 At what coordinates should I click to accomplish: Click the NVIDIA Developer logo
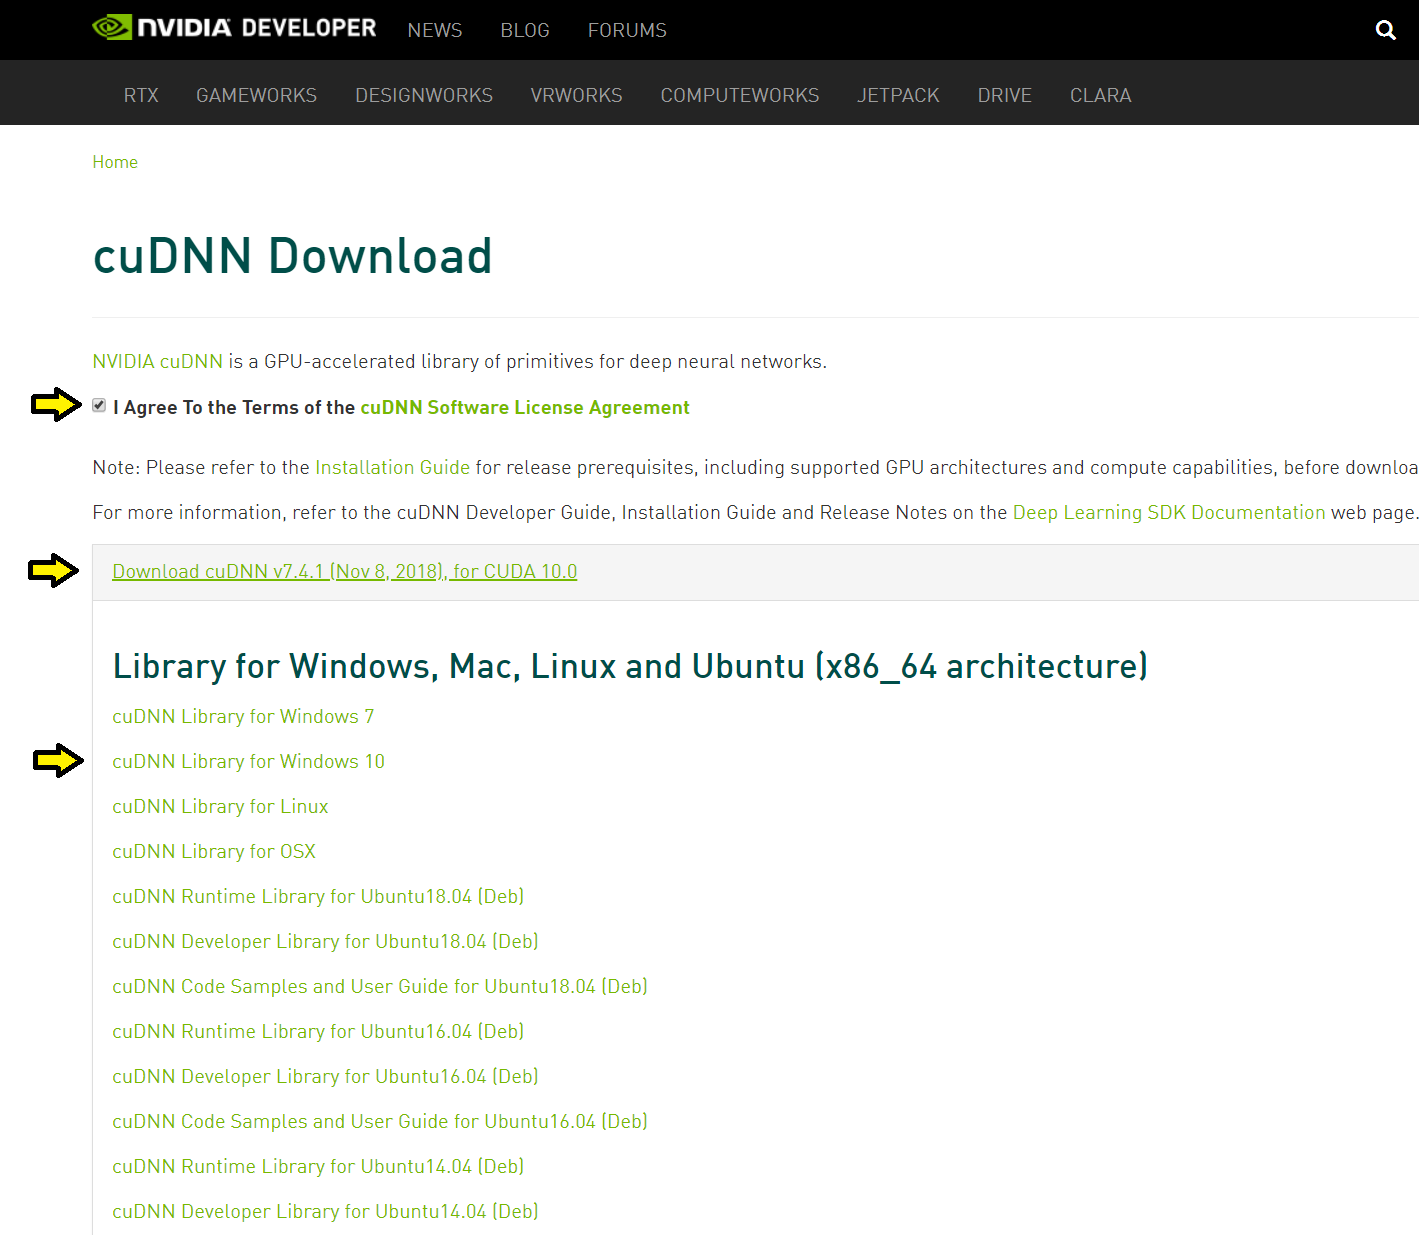(x=234, y=28)
